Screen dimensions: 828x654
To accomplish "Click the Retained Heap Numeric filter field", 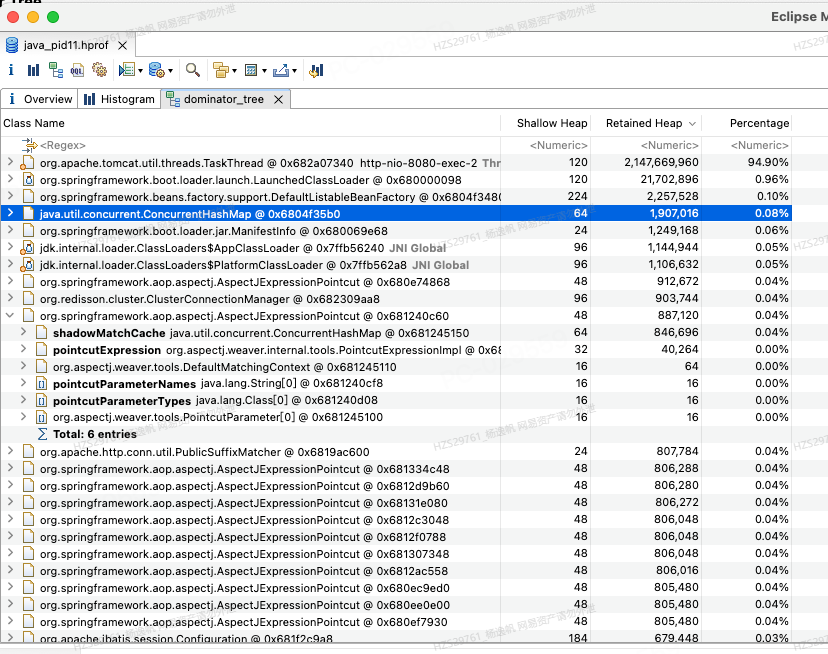I will tap(646, 145).
